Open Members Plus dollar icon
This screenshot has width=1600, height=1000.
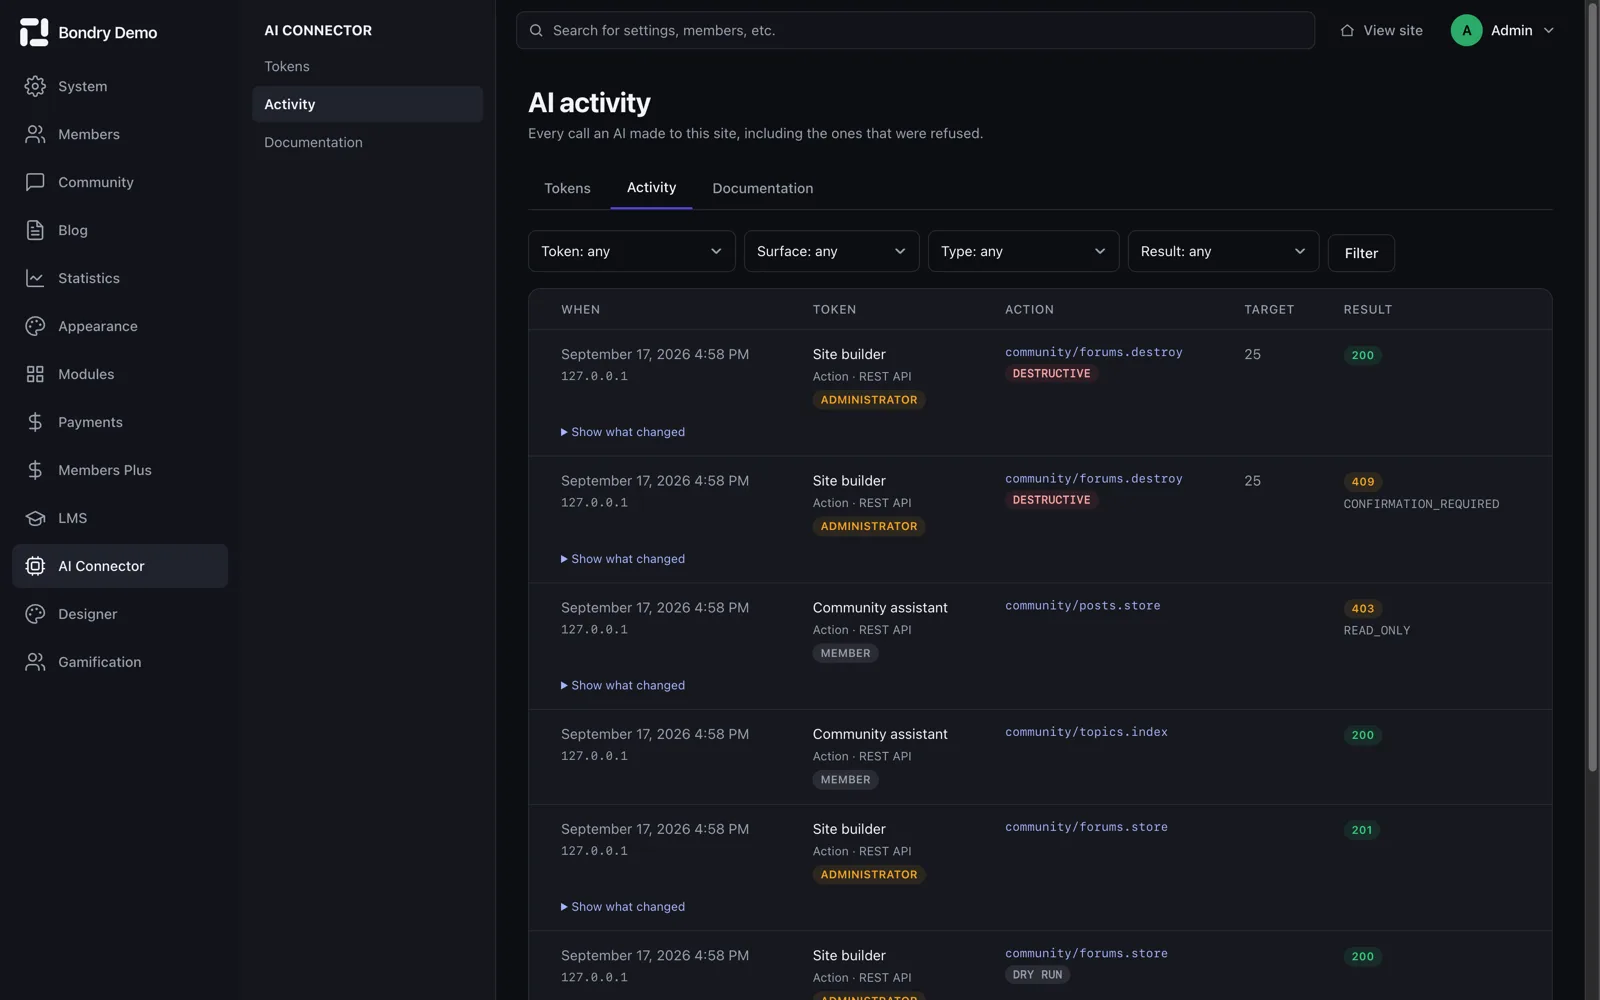coord(35,470)
